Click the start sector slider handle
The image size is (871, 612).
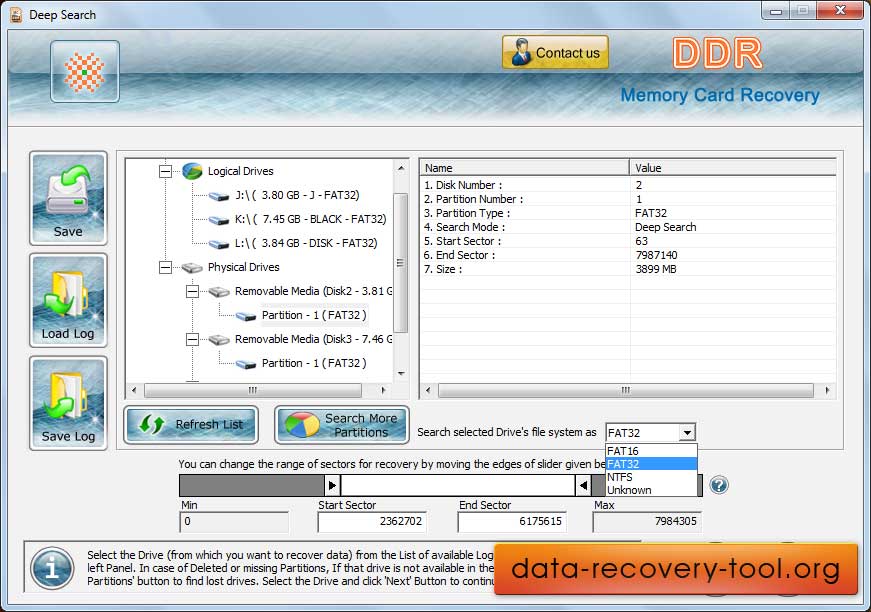(x=332, y=485)
